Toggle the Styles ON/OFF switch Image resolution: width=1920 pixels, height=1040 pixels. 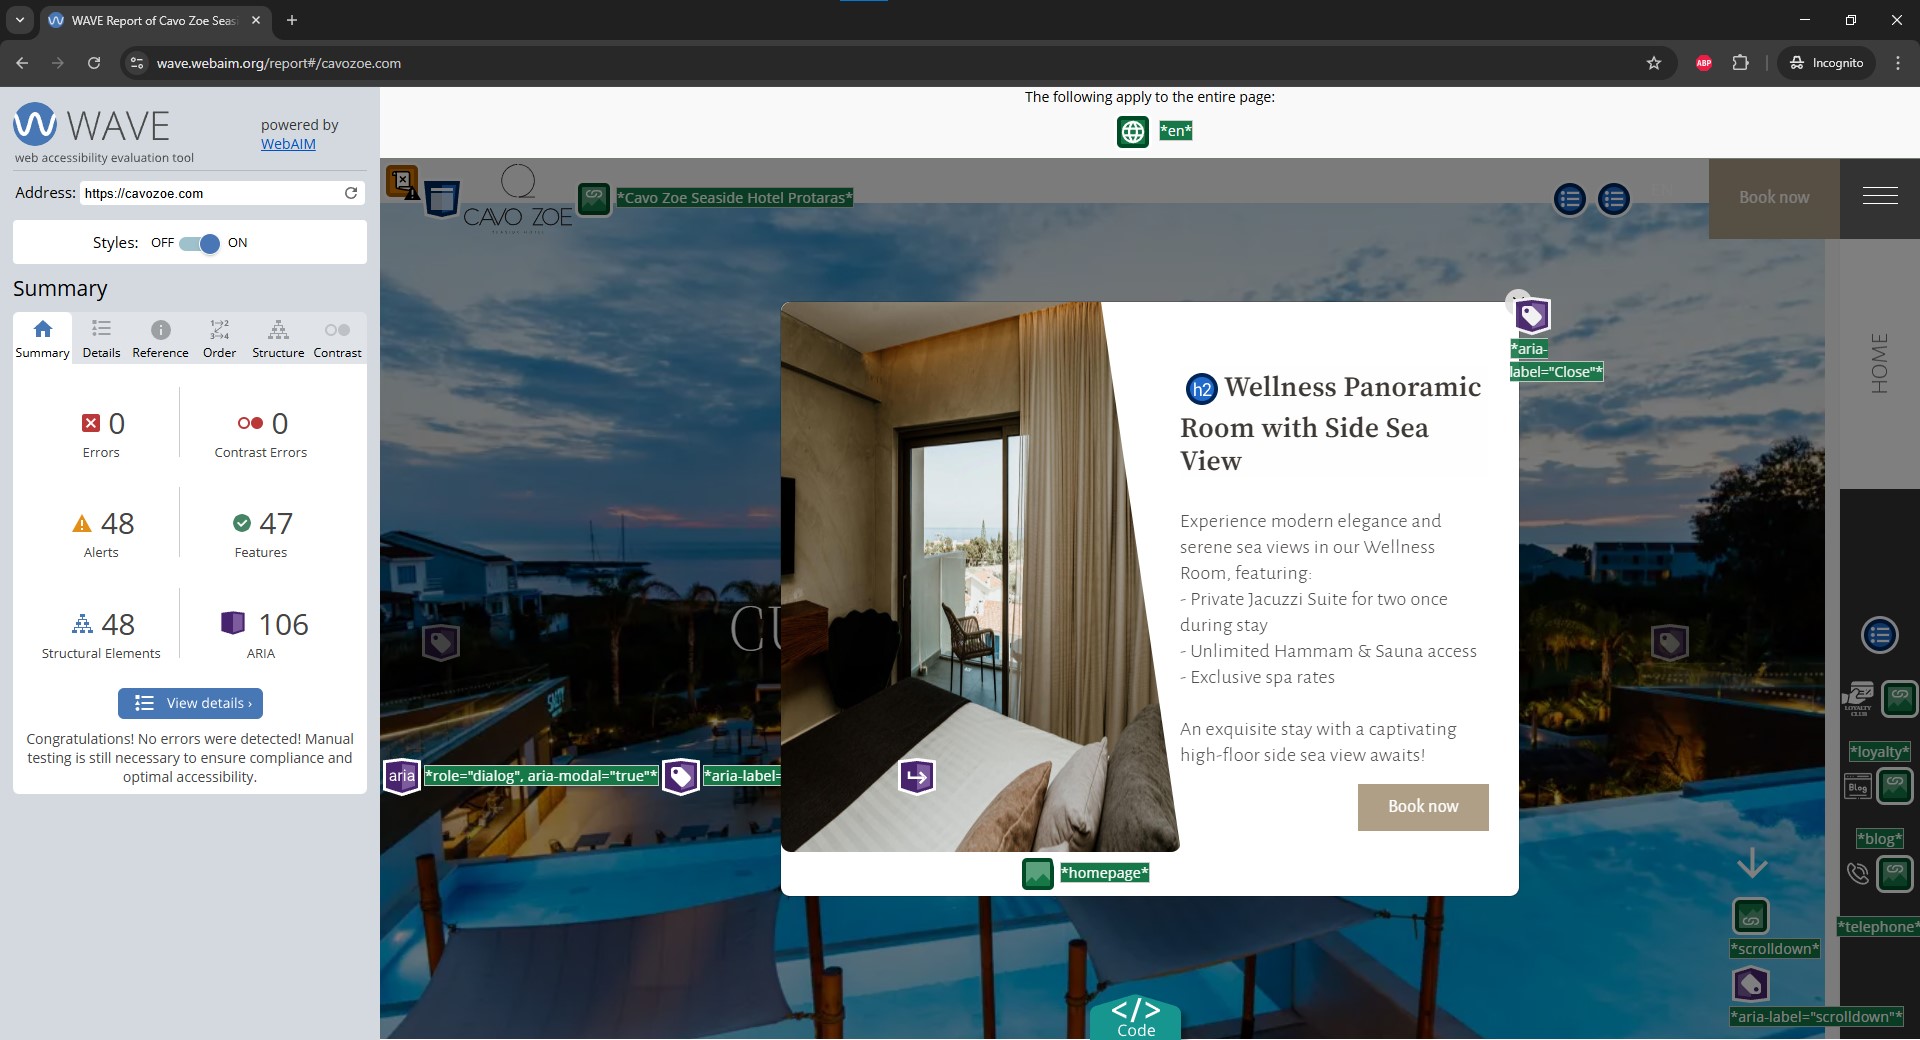[x=200, y=243]
